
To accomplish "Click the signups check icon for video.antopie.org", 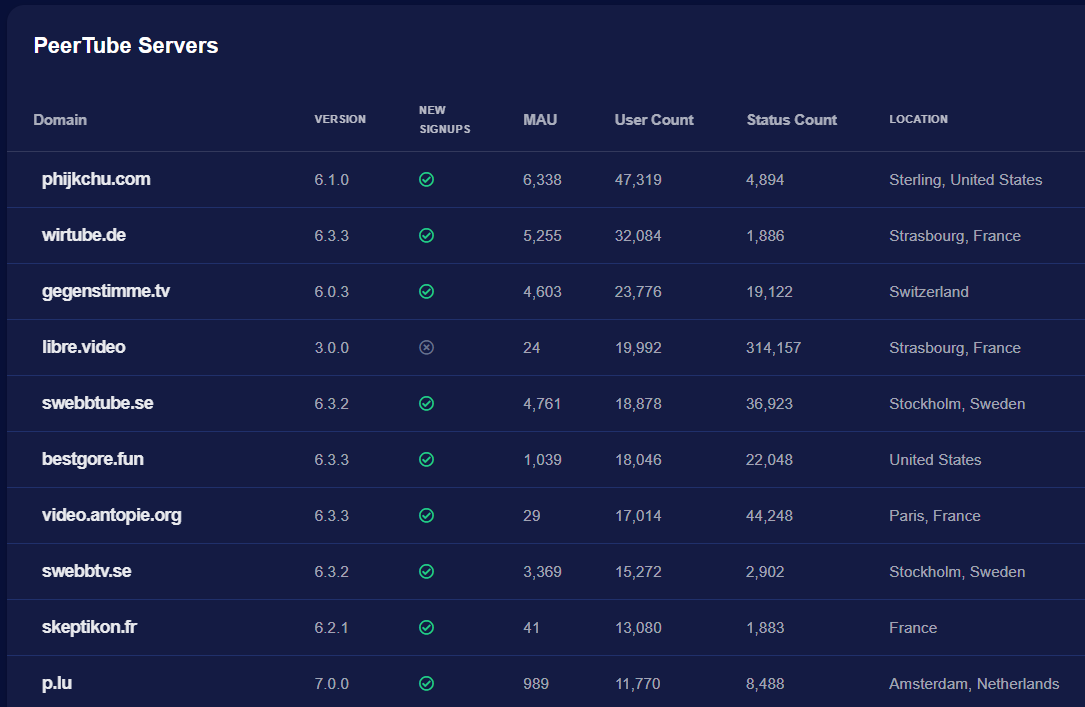I will point(426,515).
